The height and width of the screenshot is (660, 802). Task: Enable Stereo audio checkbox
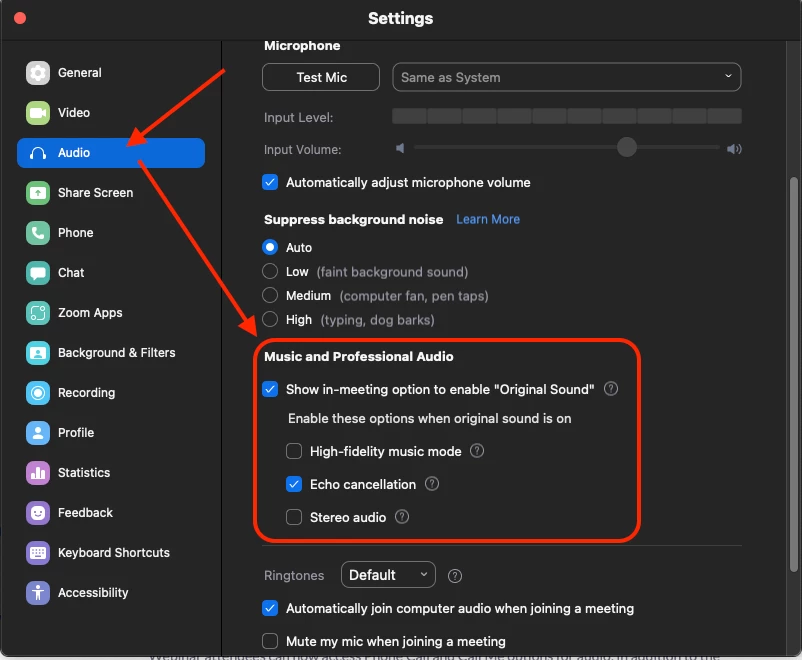pos(294,517)
